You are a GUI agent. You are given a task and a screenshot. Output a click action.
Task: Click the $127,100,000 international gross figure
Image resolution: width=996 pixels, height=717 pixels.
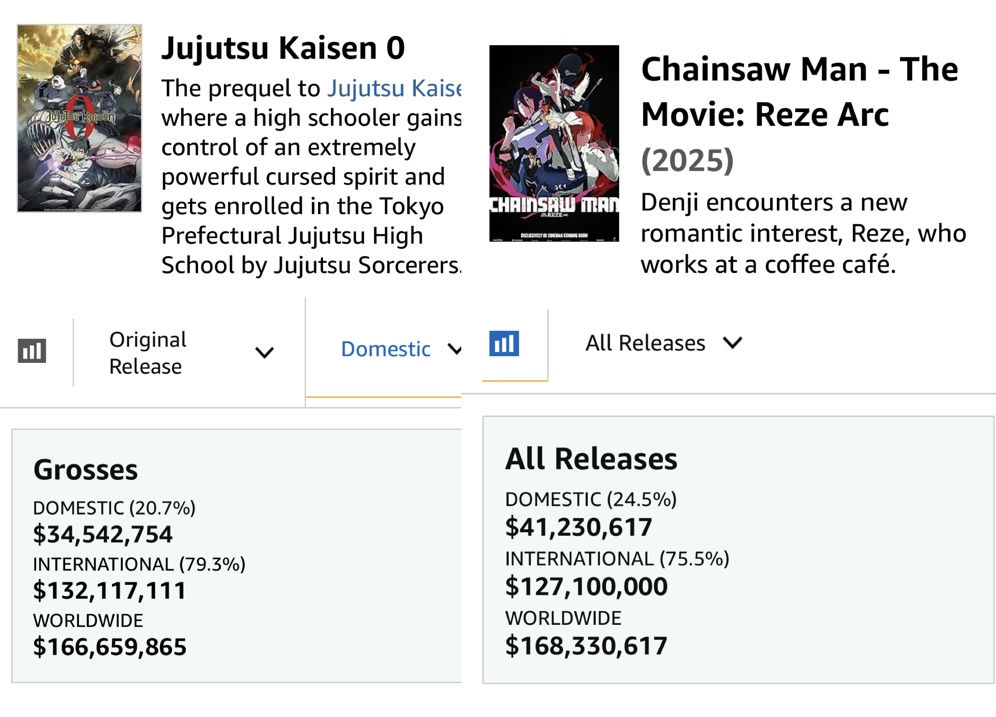[586, 586]
